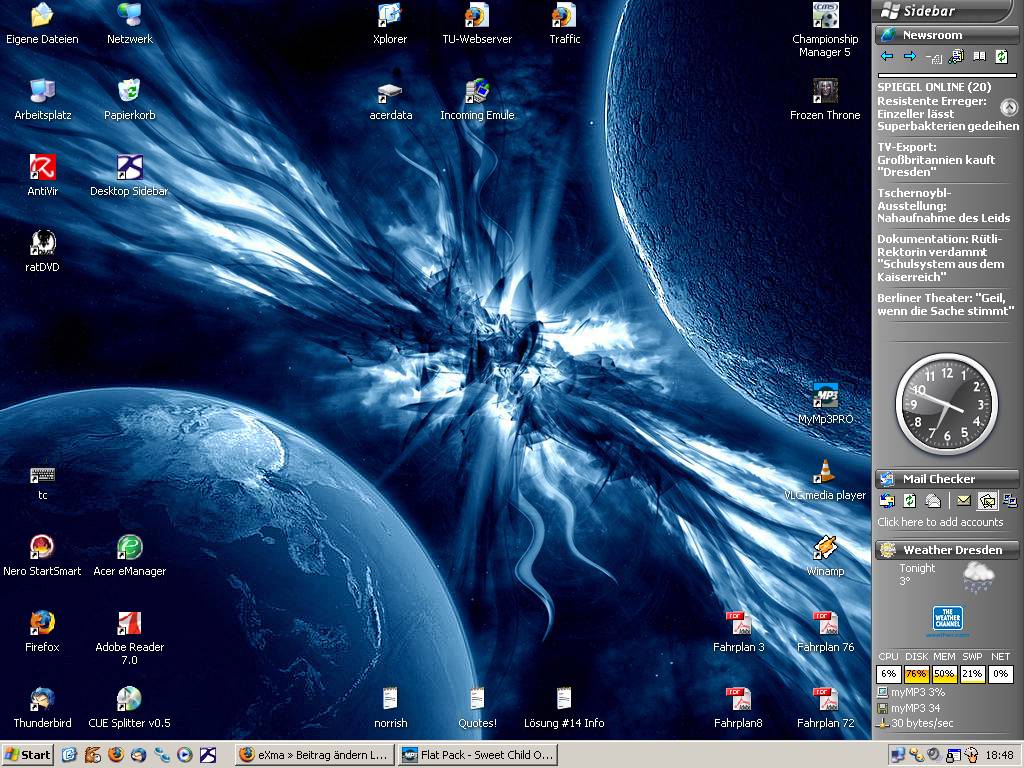Launch AntiVir from the desktop
Image resolution: width=1024 pixels, height=768 pixels.
click(42, 176)
